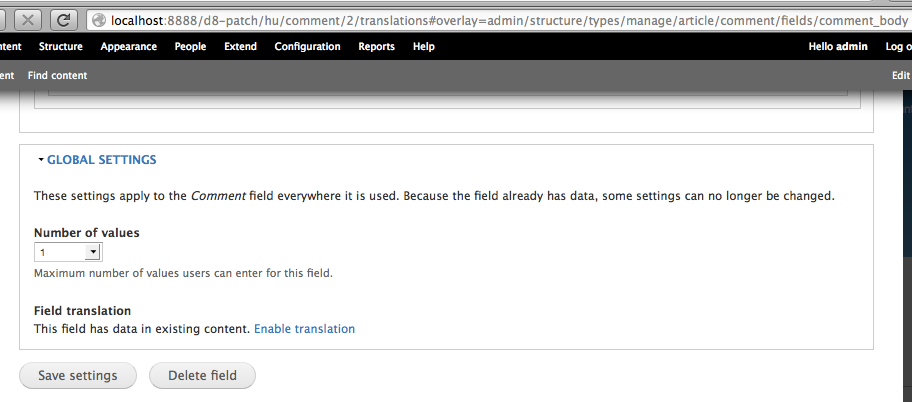The height and width of the screenshot is (402, 912).
Task: Go to the People menu
Action: [190, 47]
